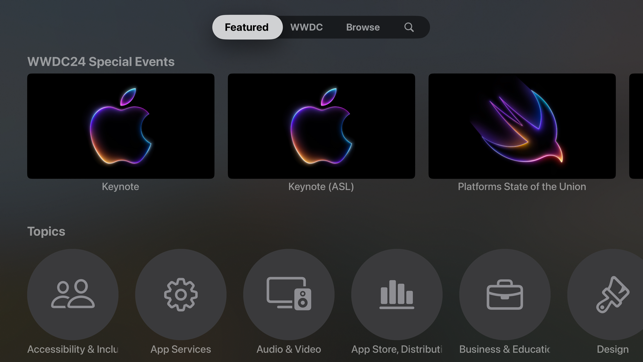
Task: Click the "App Store, Distributi" topic label
Action: coord(397,349)
